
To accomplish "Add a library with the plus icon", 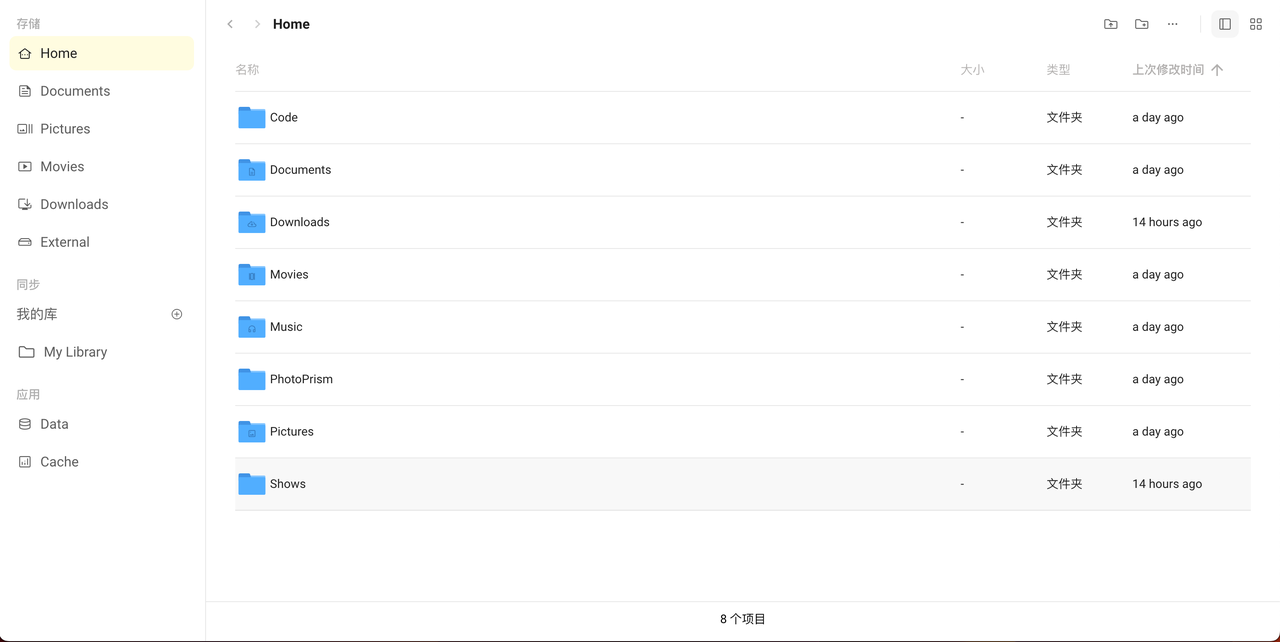I will click(x=177, y=314).
